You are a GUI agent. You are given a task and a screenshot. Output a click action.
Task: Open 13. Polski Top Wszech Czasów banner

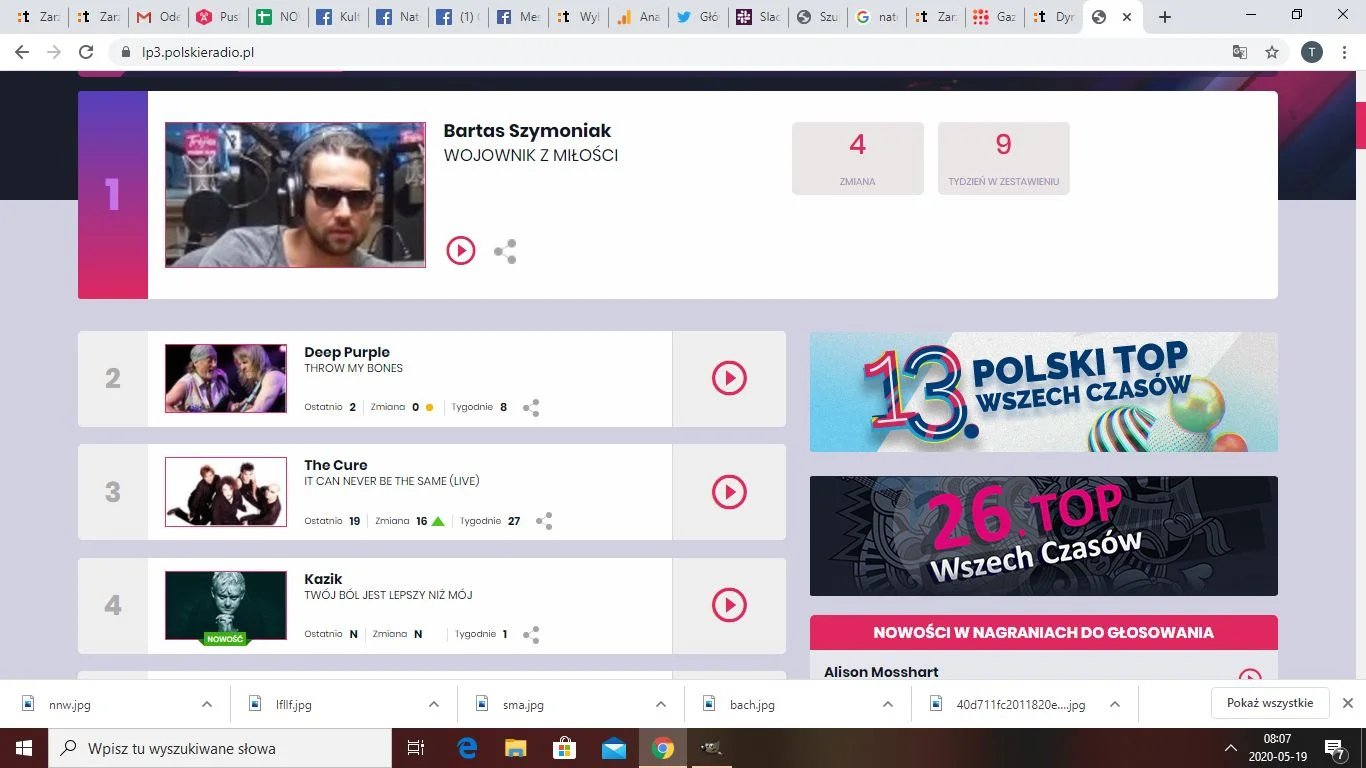(1043, 392)
